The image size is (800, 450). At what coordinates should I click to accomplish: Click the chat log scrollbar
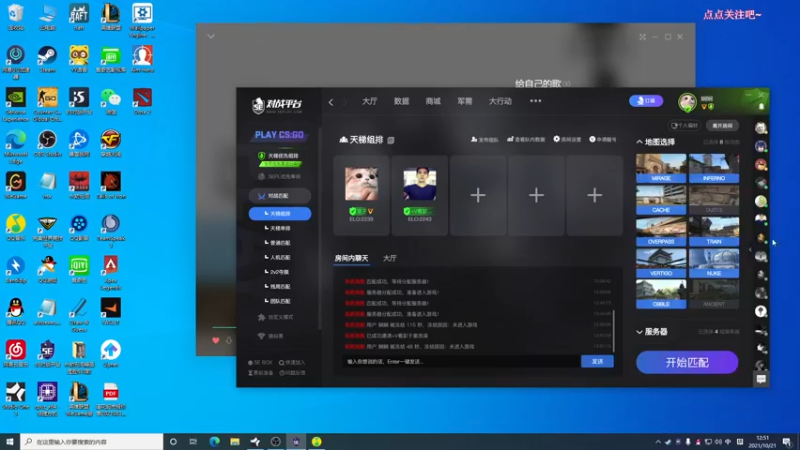(x=613, y=331)
